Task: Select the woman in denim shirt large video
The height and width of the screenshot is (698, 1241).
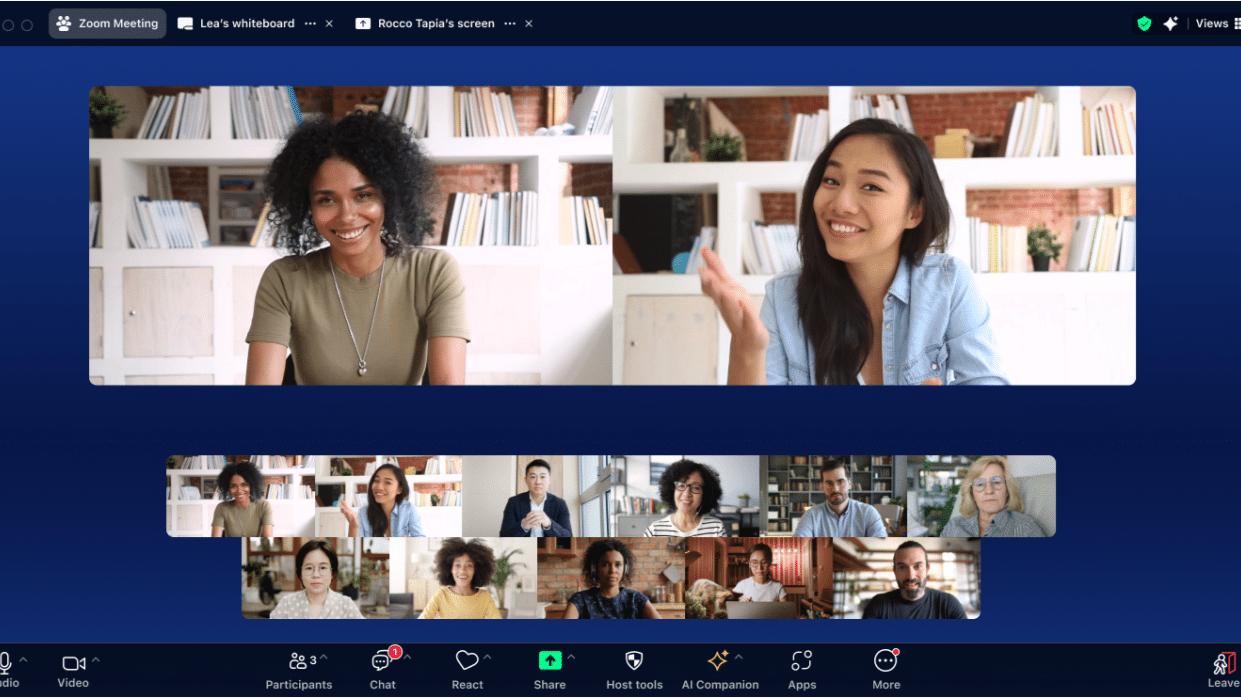Action: (874, 236)
